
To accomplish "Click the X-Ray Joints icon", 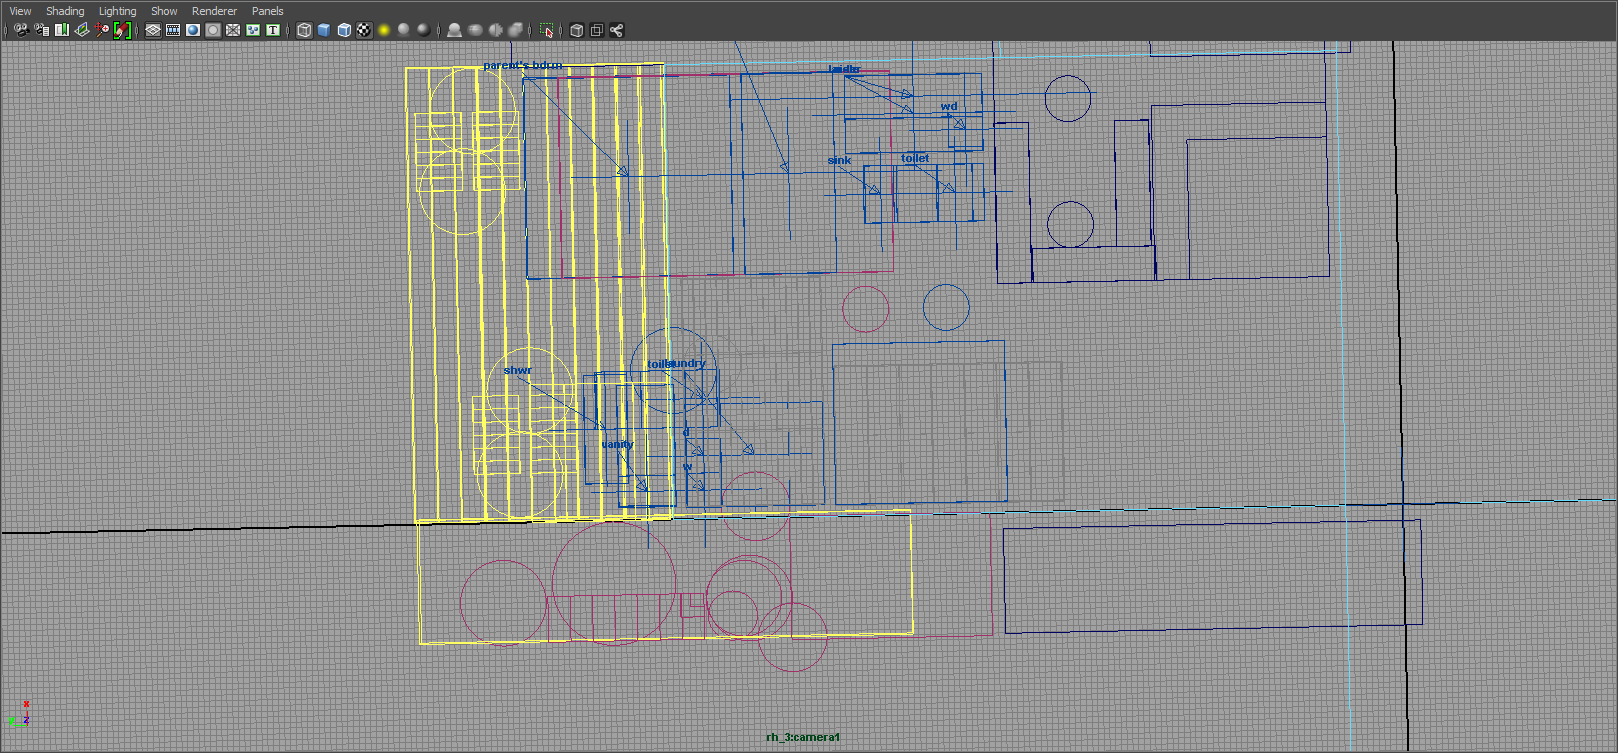I will [617, 30].
